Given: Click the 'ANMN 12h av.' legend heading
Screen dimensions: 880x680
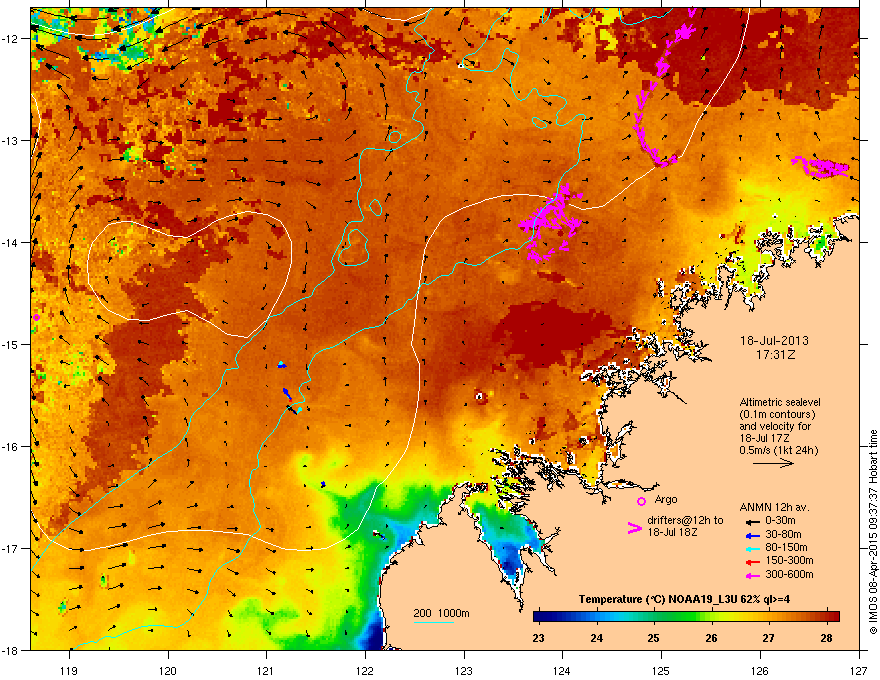Looking at the screenshot, I should pos(774,507).
